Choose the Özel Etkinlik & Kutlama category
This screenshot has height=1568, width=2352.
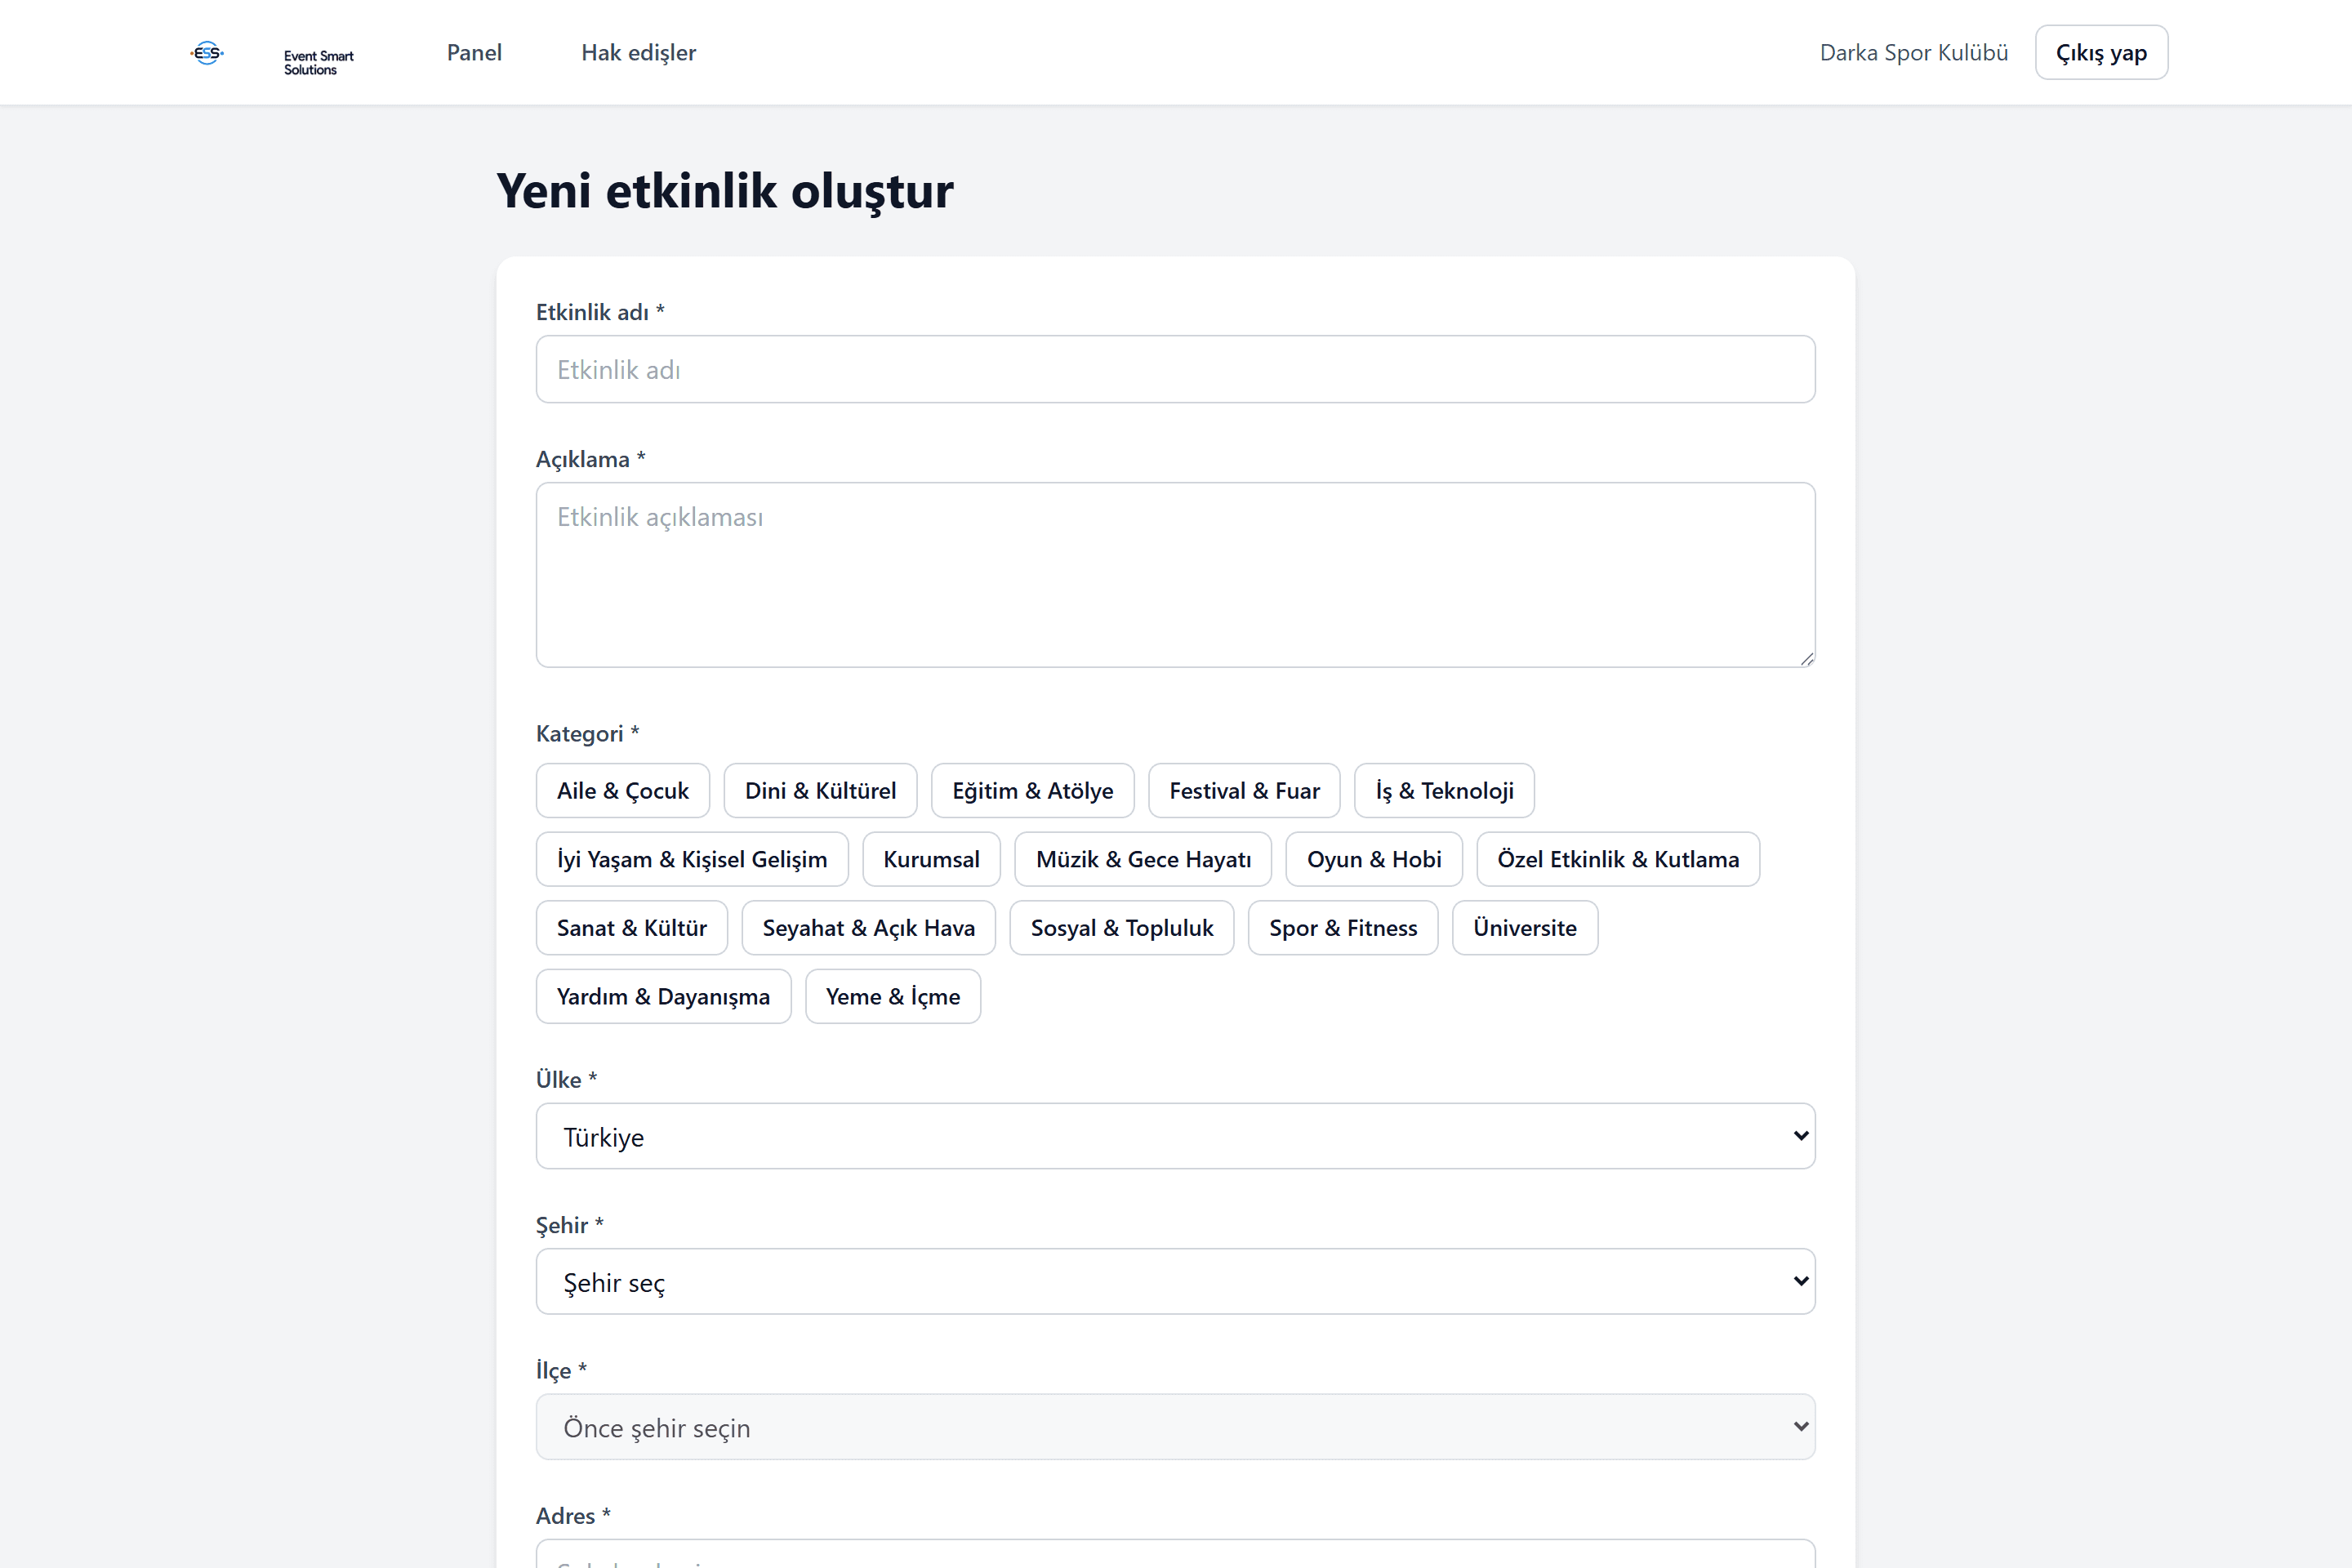coord(1618,859)
